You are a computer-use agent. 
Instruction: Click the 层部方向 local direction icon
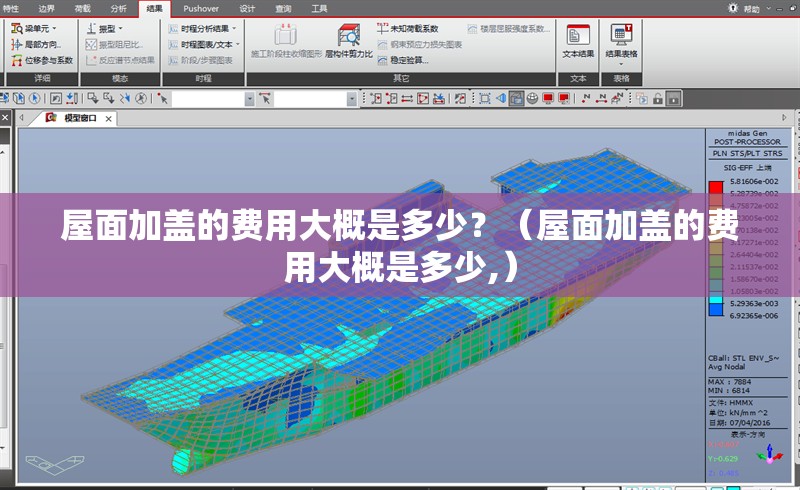pos(16,44)
